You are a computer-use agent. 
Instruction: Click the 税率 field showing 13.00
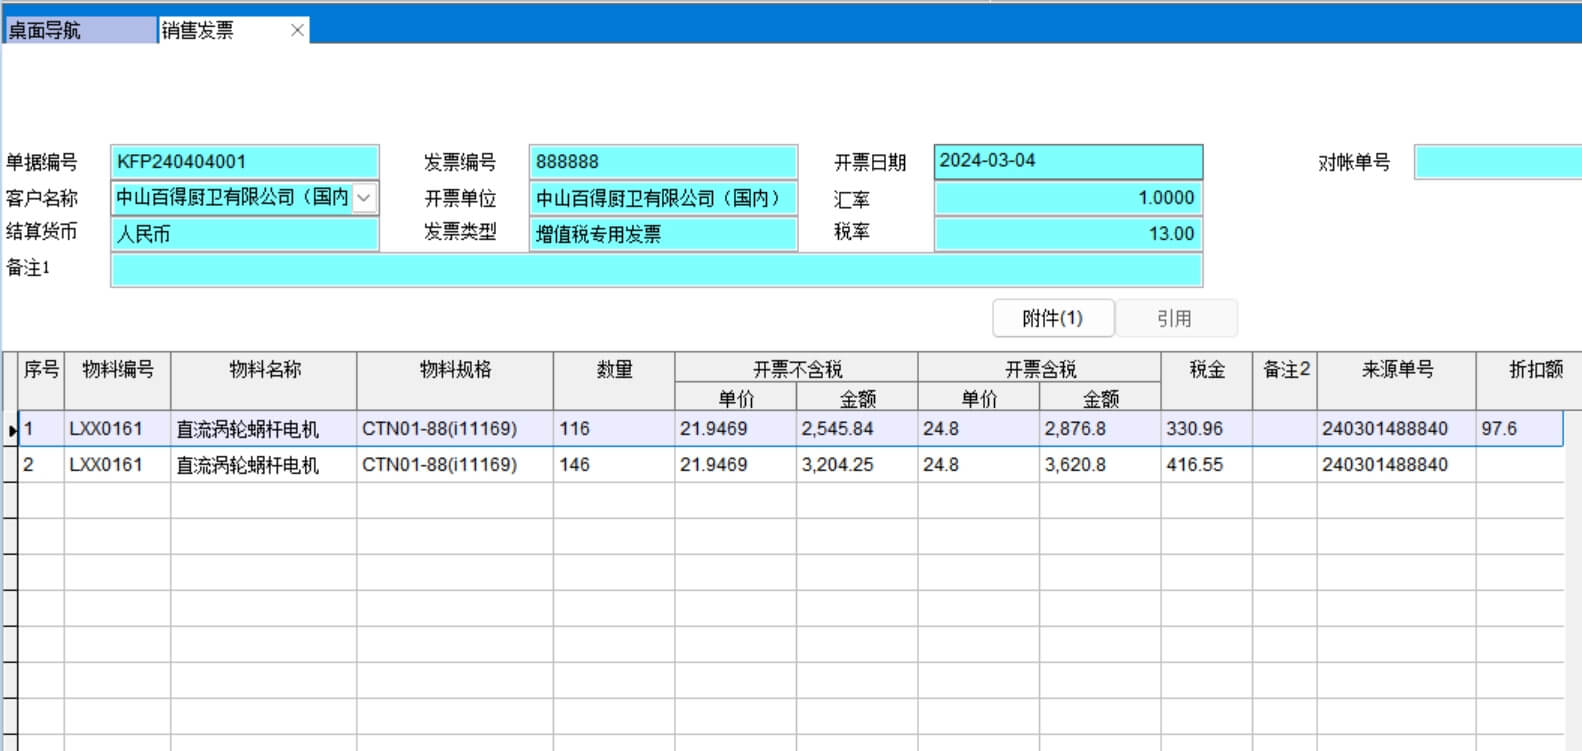(x=1067, y=234)
